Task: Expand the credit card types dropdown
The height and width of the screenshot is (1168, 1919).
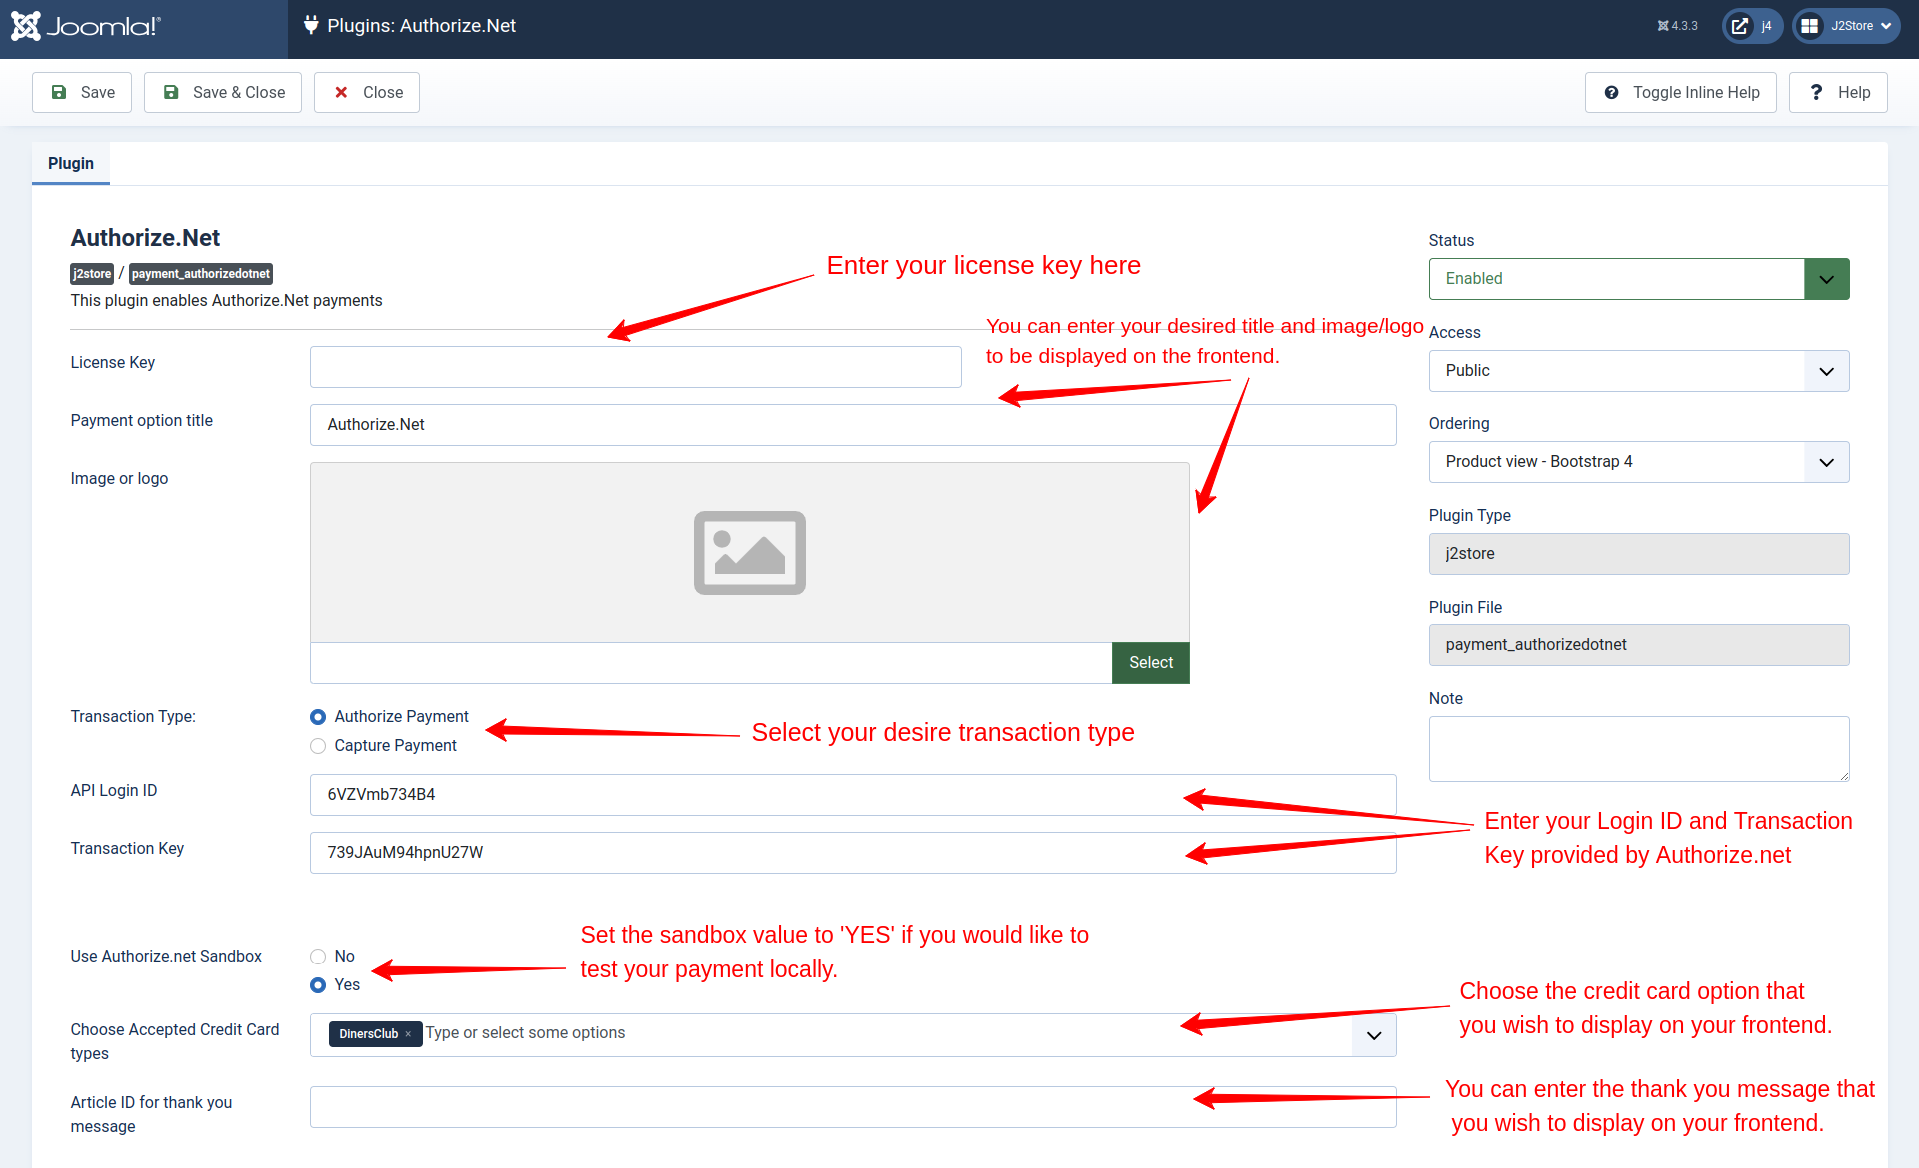Action: (x=1374, y=1035)
